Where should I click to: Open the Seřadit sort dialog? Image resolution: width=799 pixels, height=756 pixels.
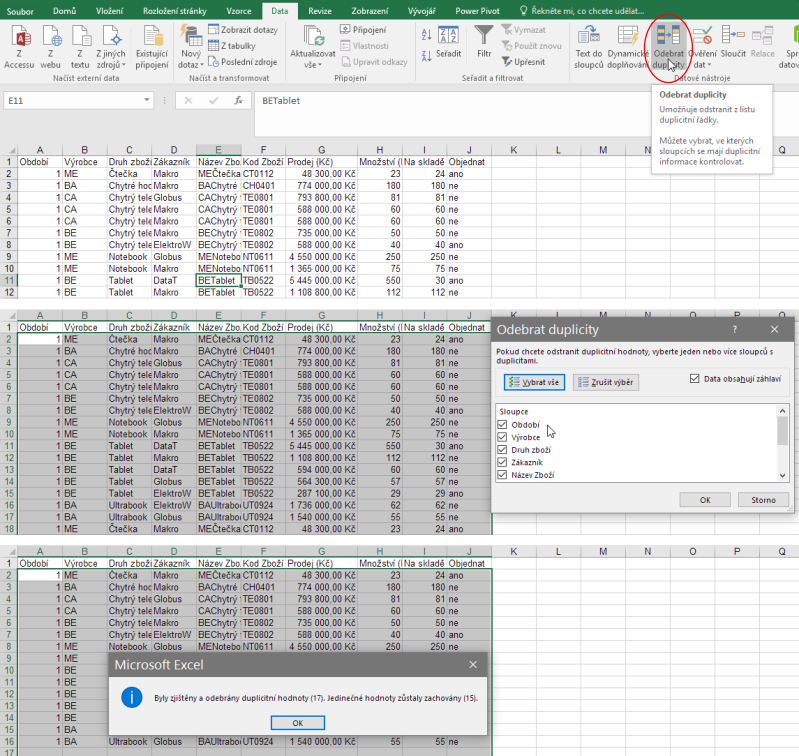point(448,42)
